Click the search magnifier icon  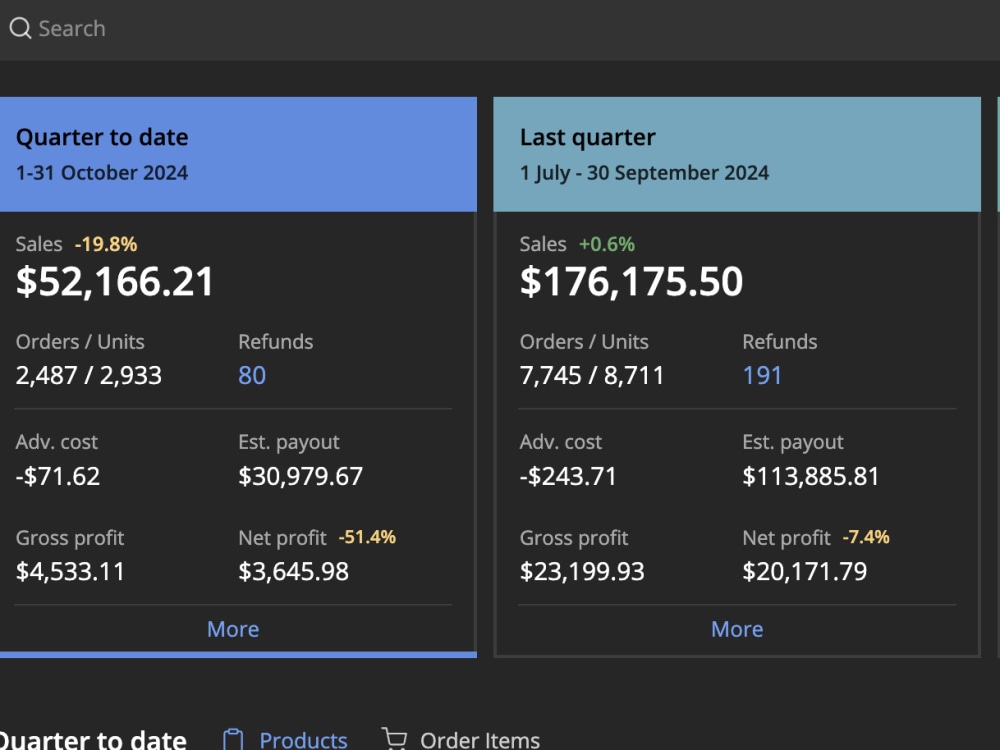[20, 28]
